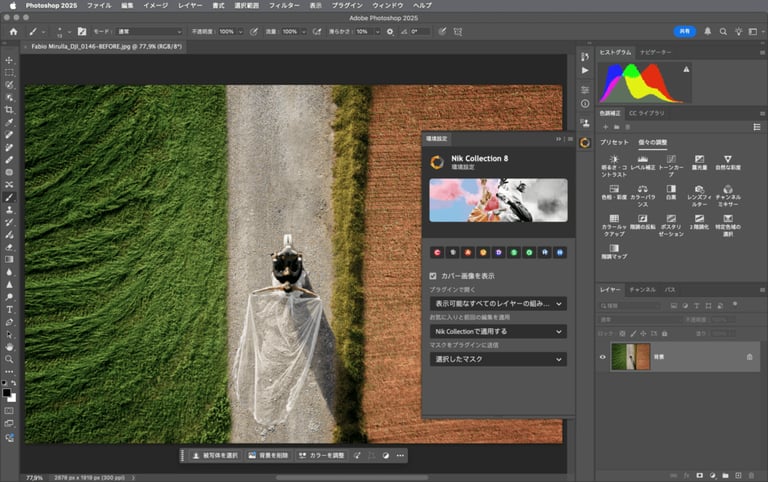The height and width of the screenshot is (482, 768).
Task: Select the Zoom magnifier tool
Action: pos(9,359)
